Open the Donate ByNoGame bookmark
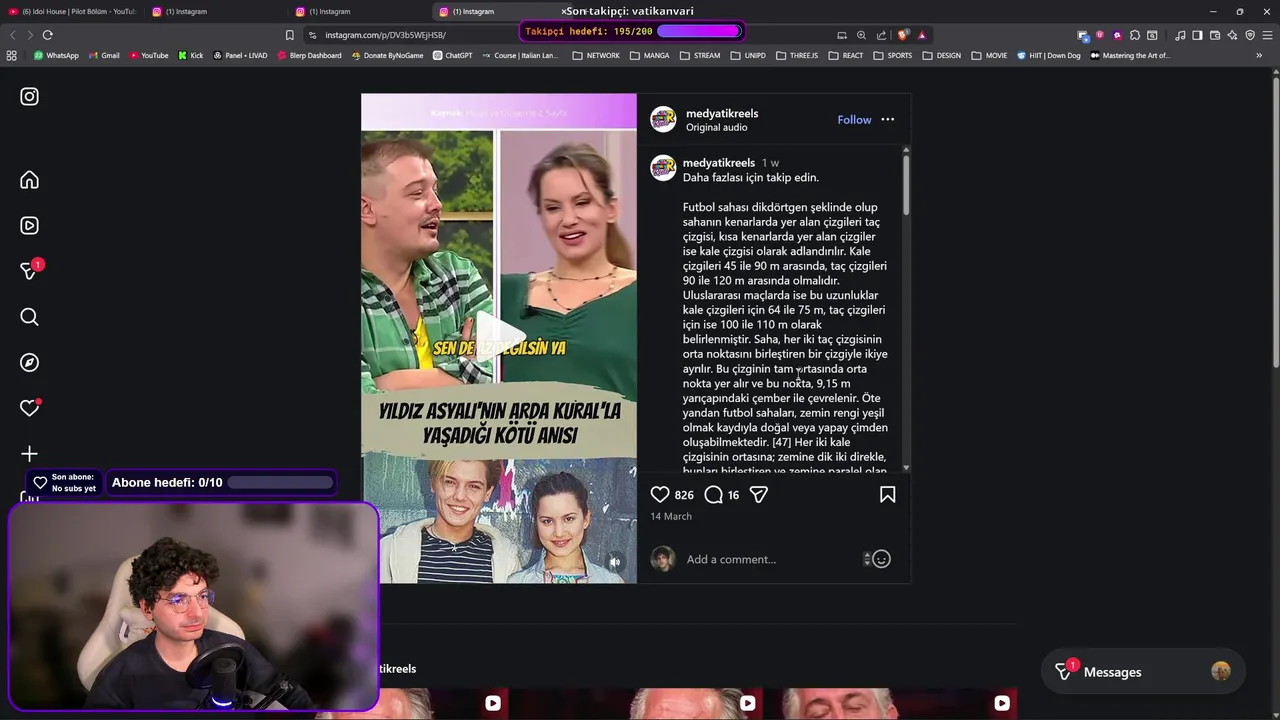This screenshot has height=720, width=1280. point(387,56)
